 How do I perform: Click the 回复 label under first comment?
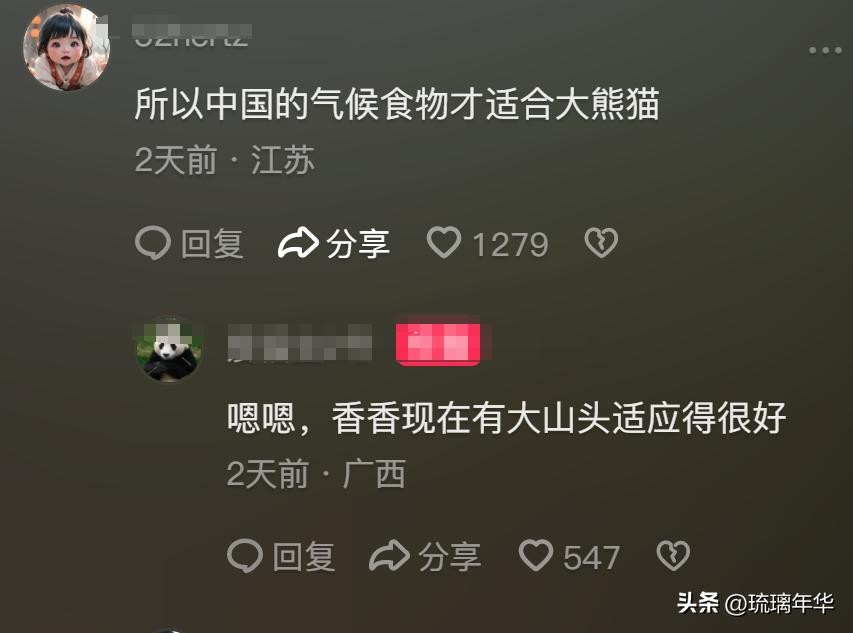(212, 244)
